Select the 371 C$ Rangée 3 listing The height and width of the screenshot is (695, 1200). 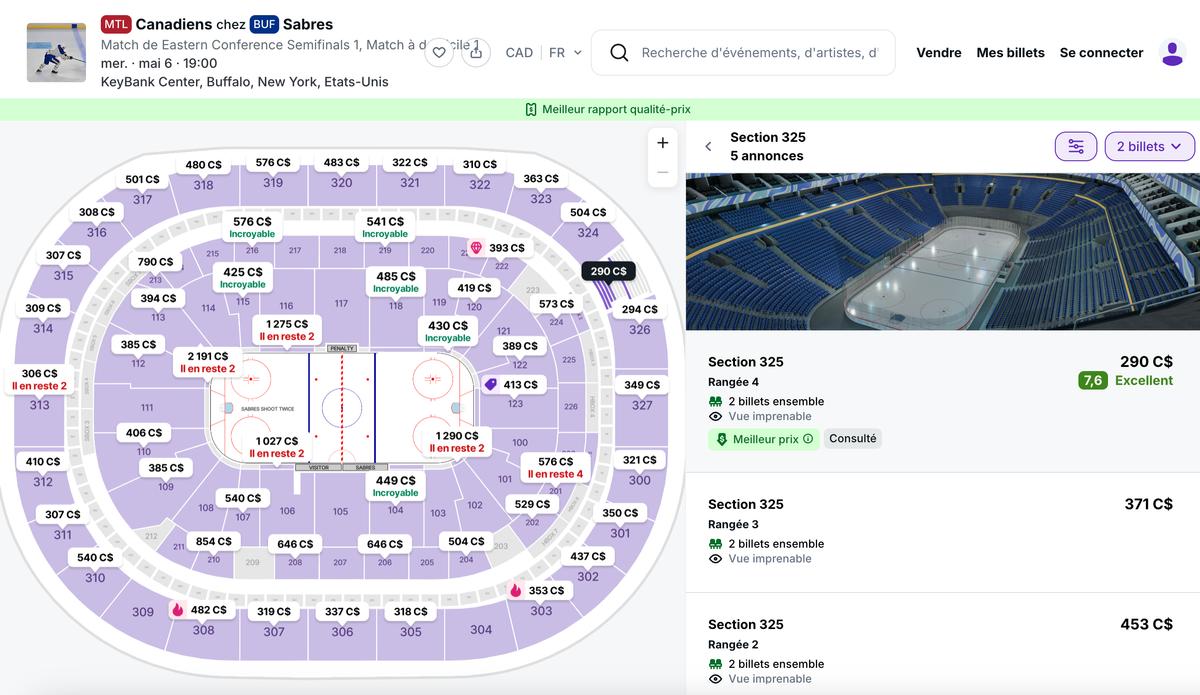[943, 532]
